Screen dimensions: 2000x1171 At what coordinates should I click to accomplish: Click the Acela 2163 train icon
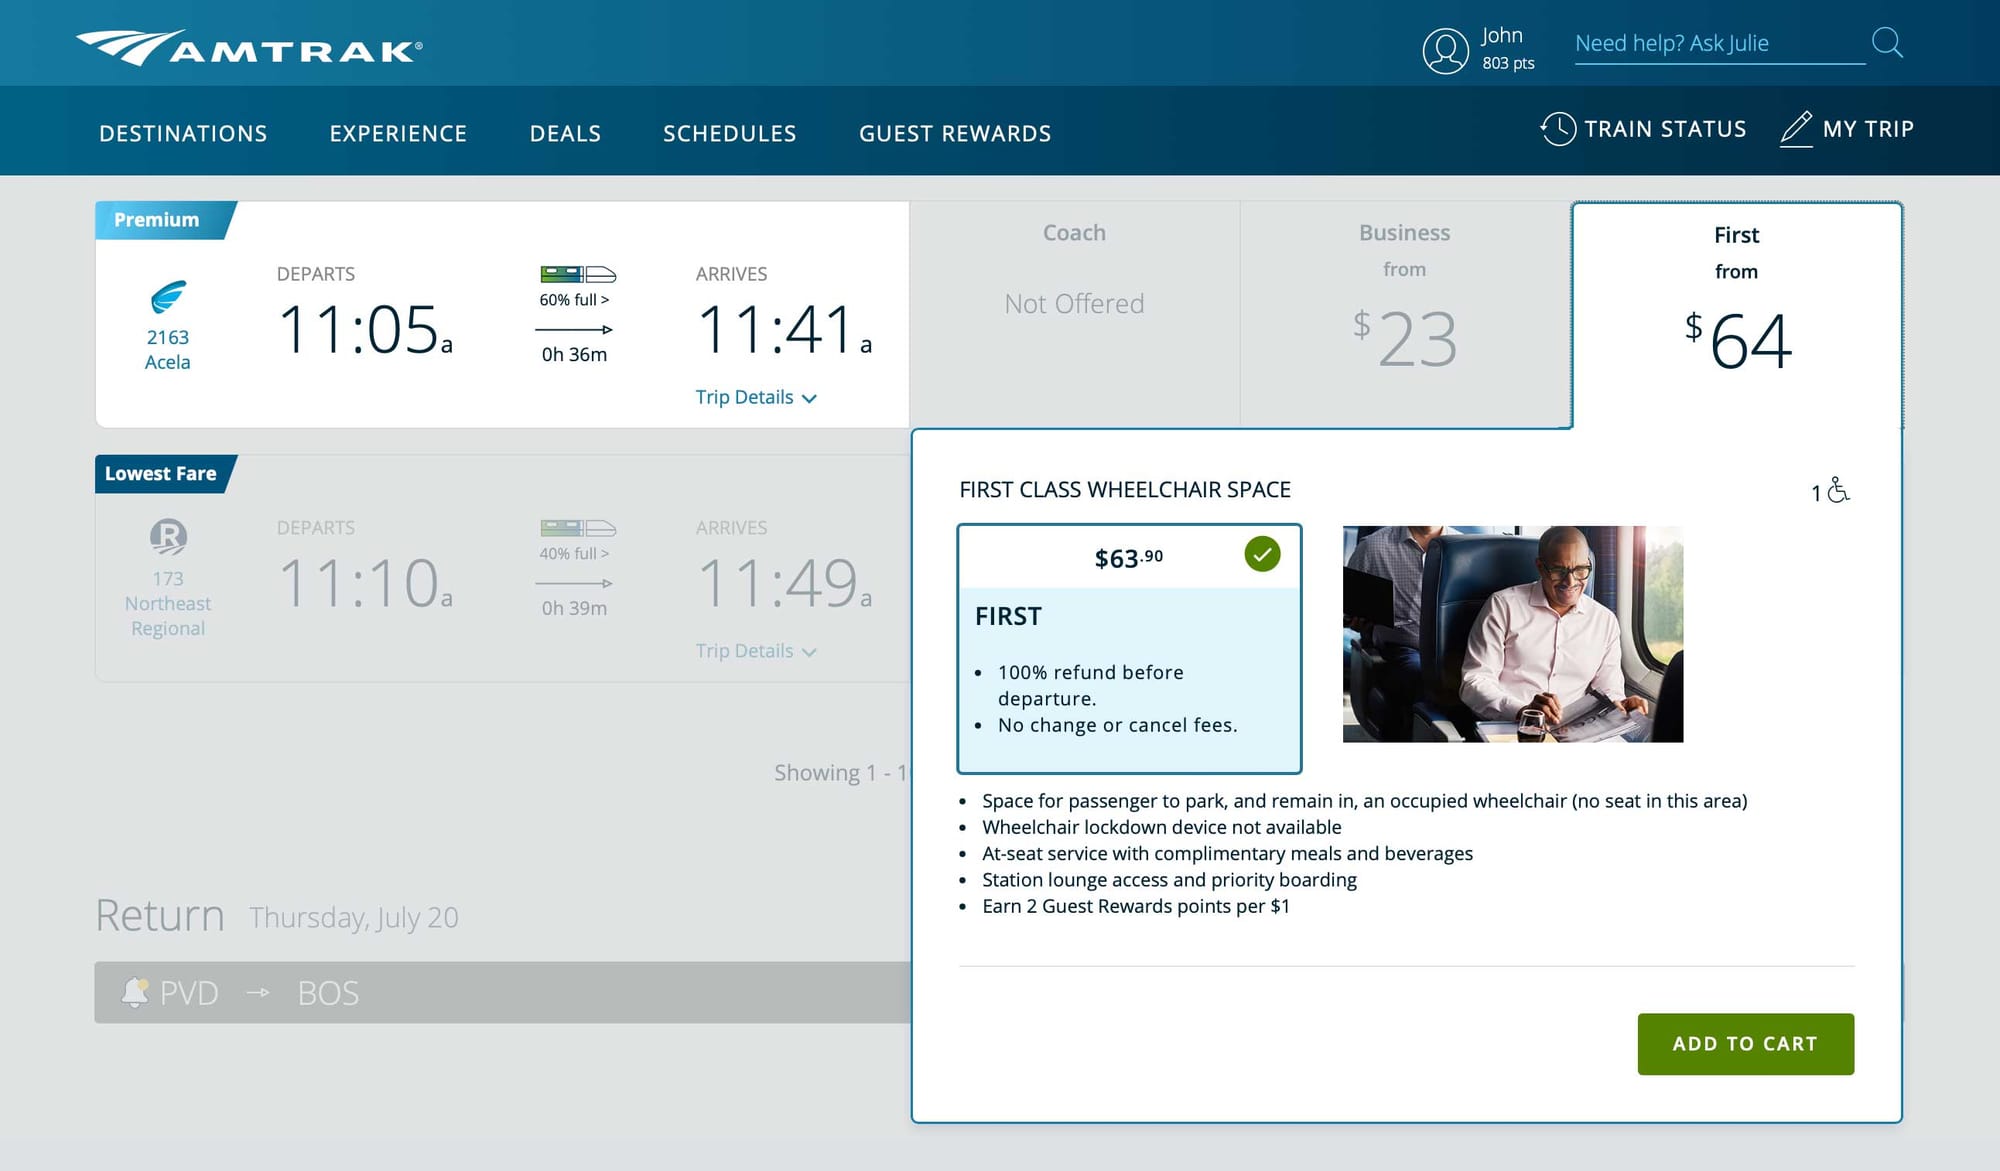(168, 297)
